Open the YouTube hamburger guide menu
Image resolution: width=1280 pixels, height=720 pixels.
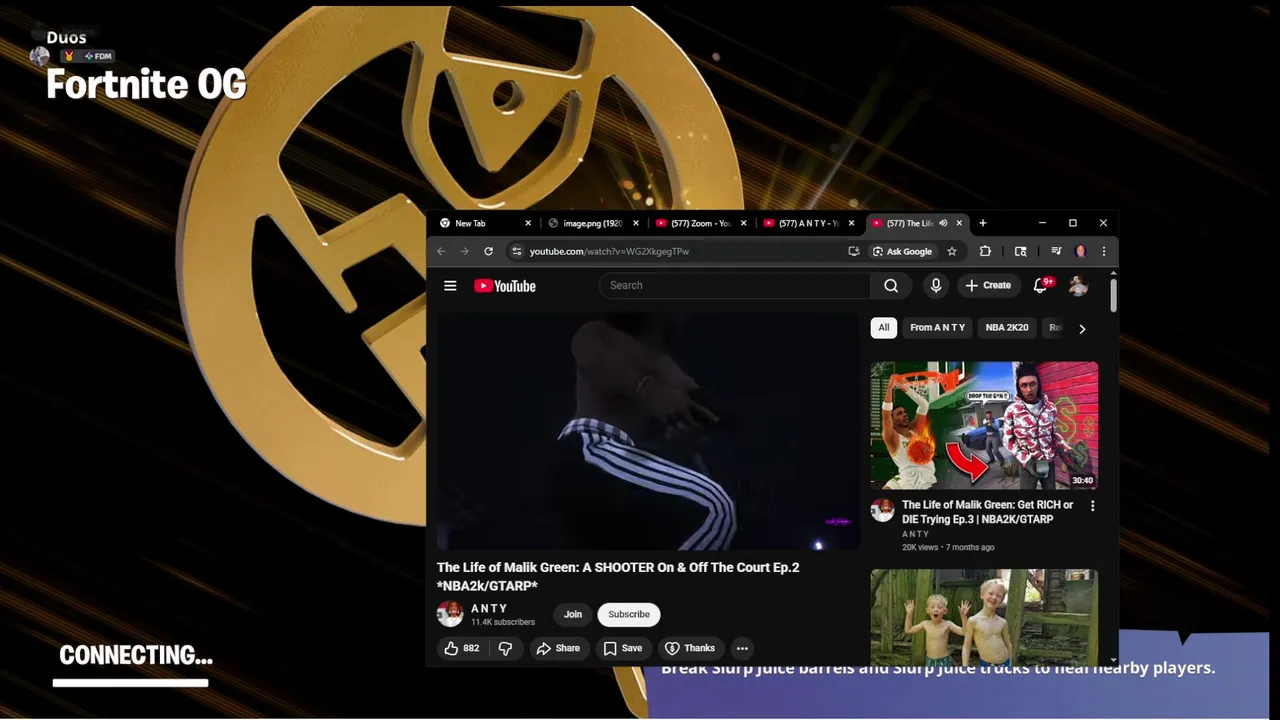450,286
